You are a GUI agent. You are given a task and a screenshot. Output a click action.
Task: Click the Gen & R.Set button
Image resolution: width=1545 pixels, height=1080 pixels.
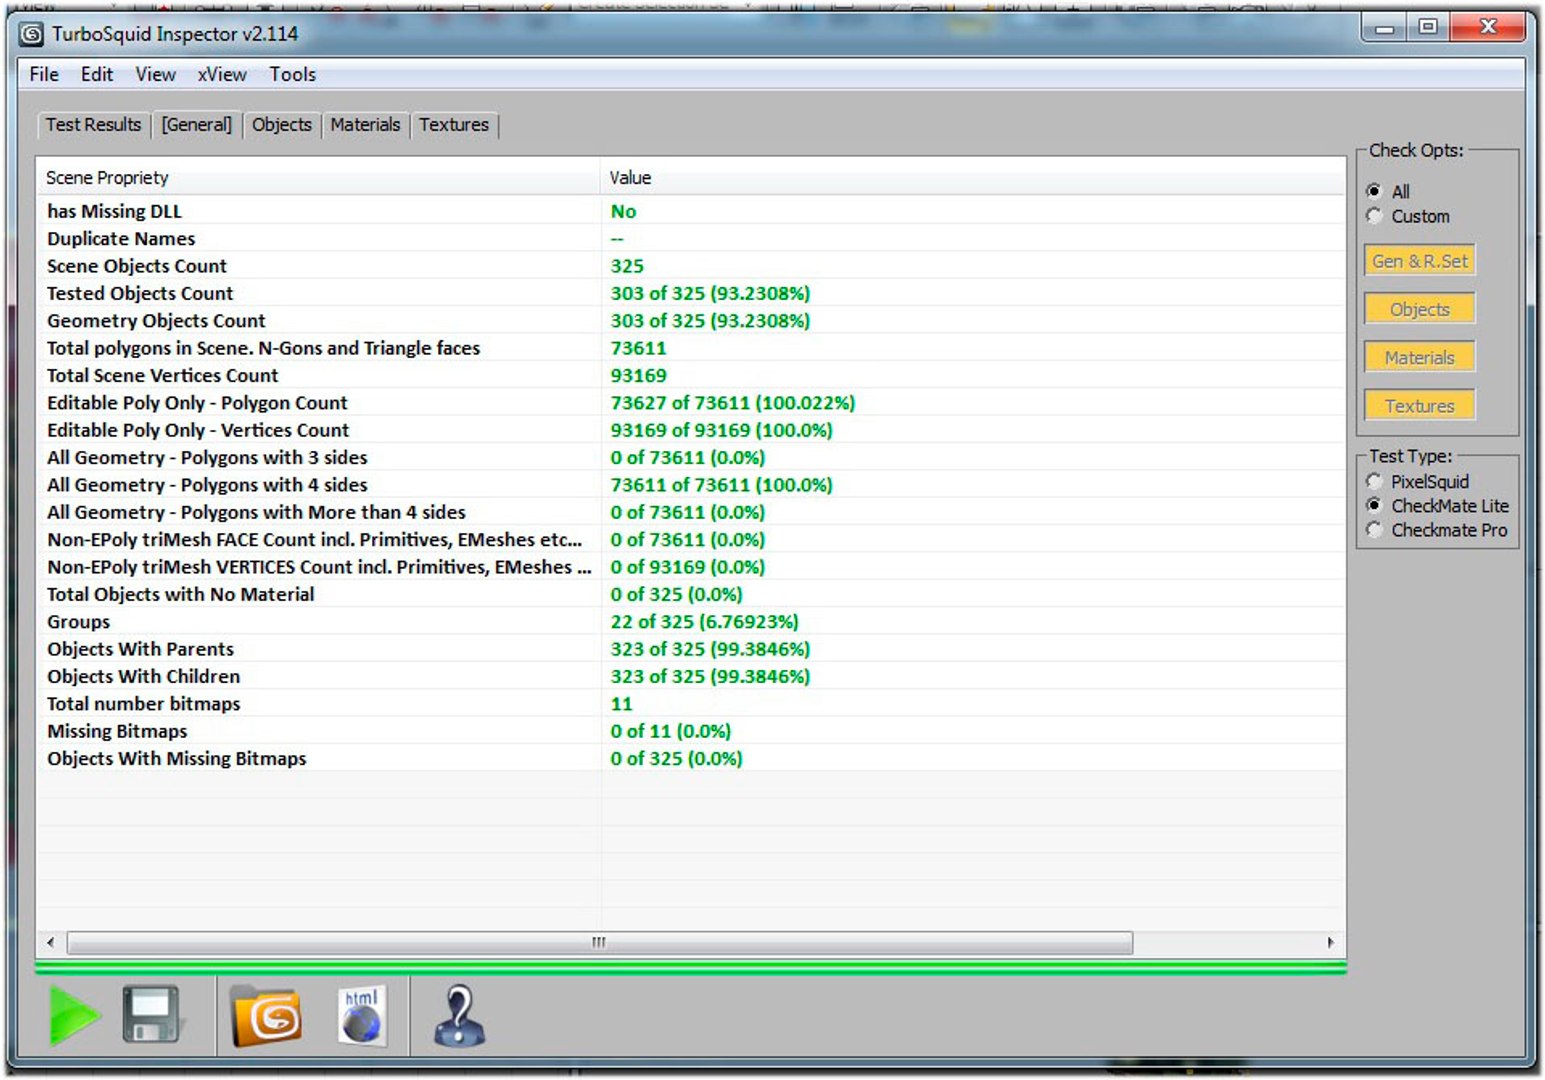(x=1420, y=261)
